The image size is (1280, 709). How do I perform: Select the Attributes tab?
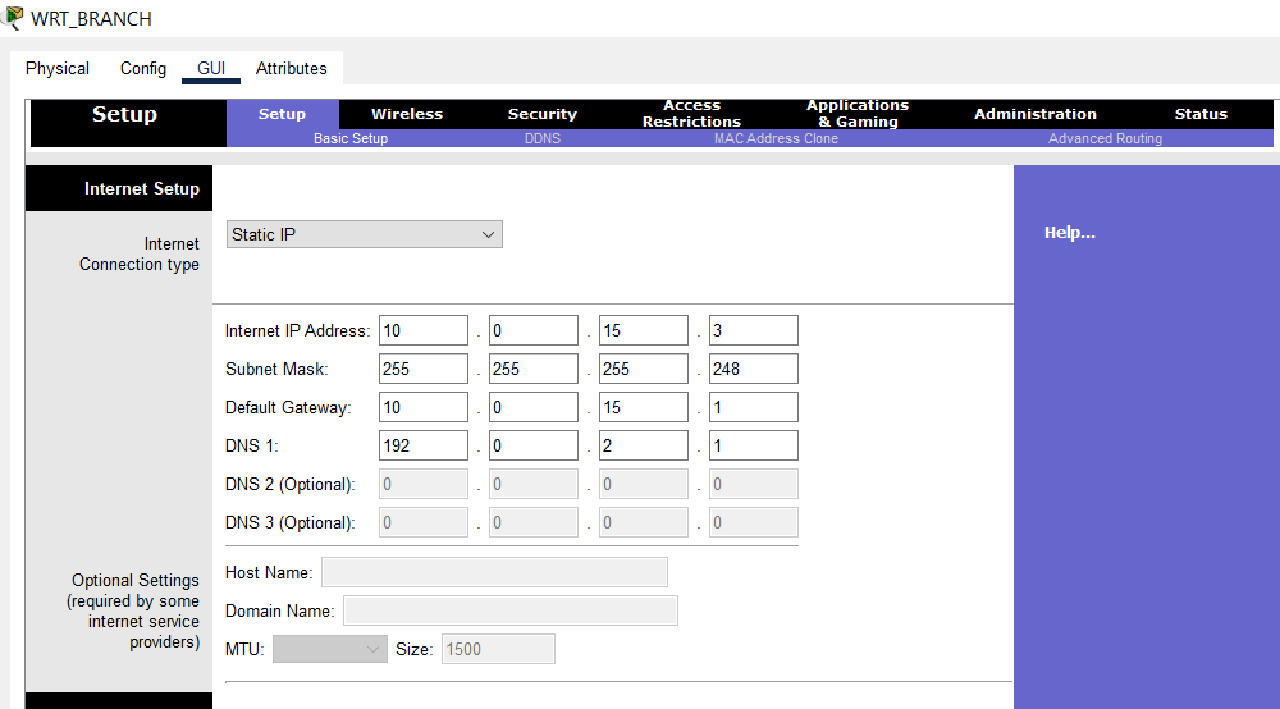[x=291, y=68]
